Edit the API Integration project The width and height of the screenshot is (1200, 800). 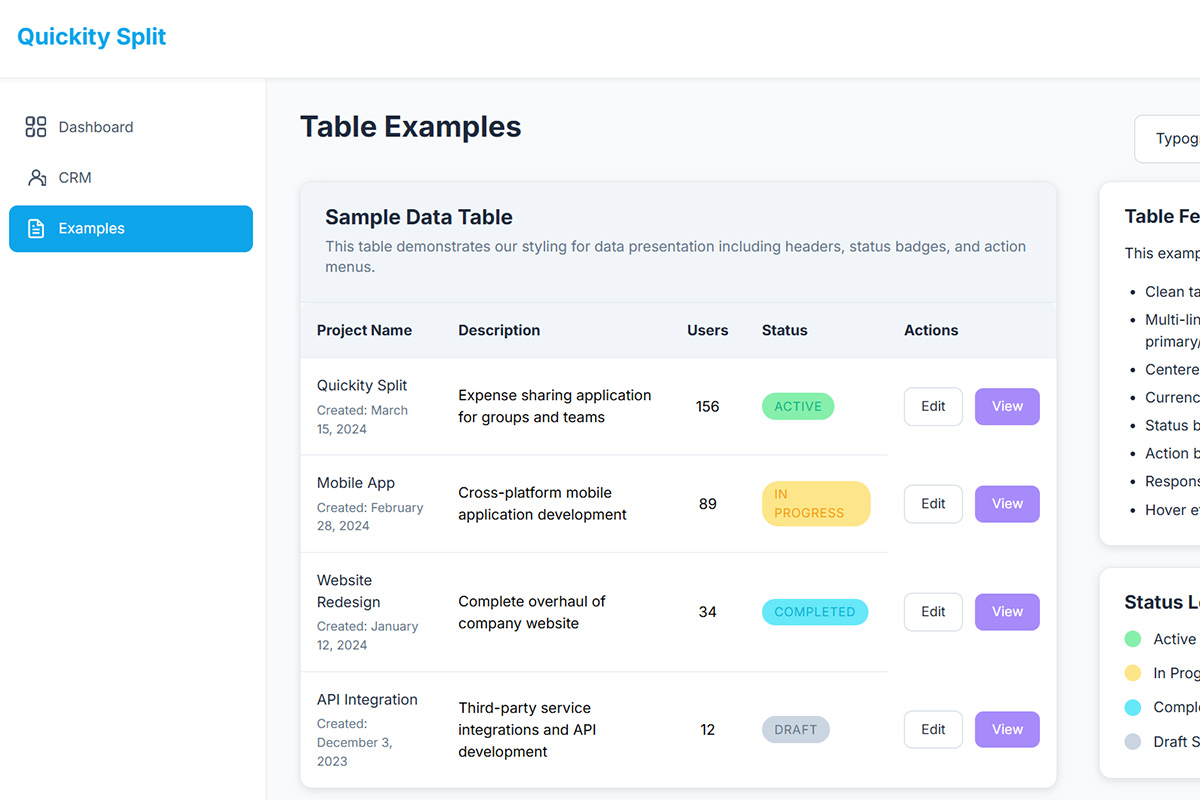[x=933, y=730]
